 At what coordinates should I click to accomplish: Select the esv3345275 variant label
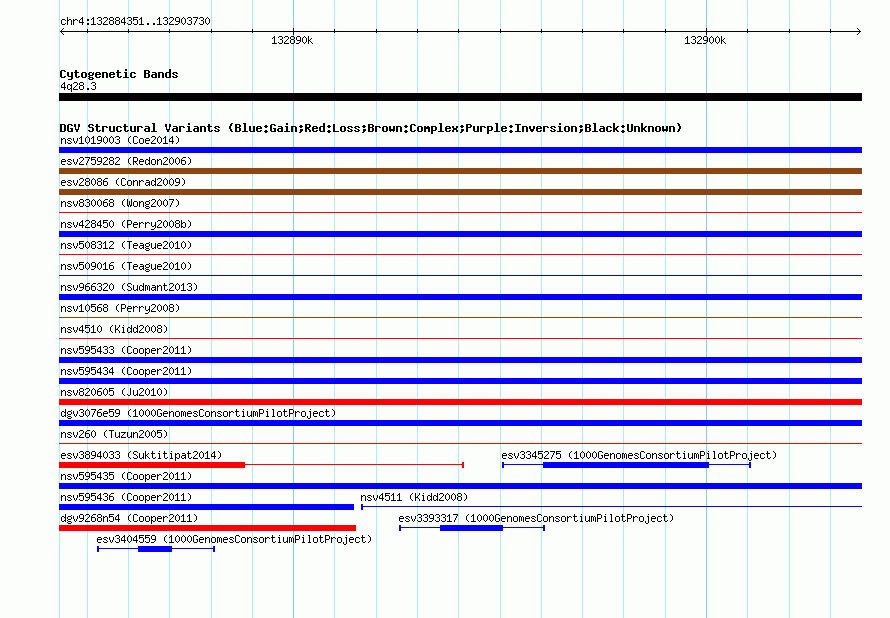click(x=639, y=455)
